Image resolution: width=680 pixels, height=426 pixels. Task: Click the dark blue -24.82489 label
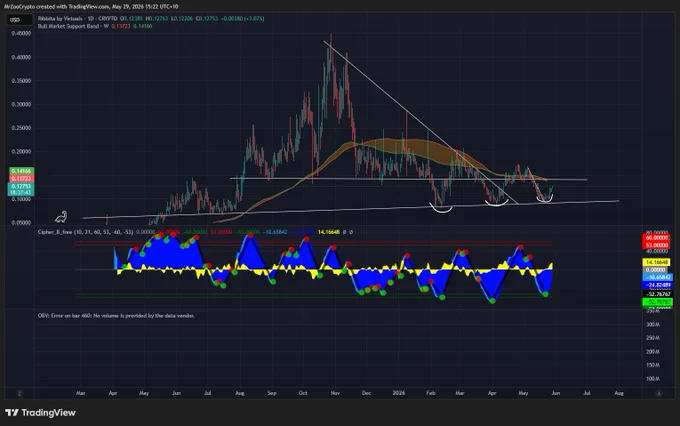coord(658,285)
